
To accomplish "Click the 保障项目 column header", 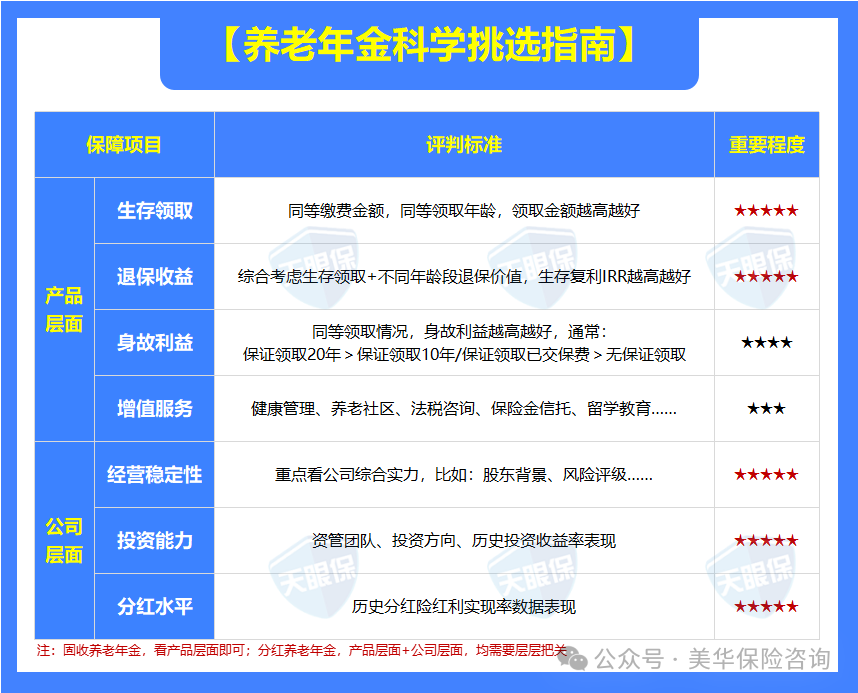I will click(122, 143).
